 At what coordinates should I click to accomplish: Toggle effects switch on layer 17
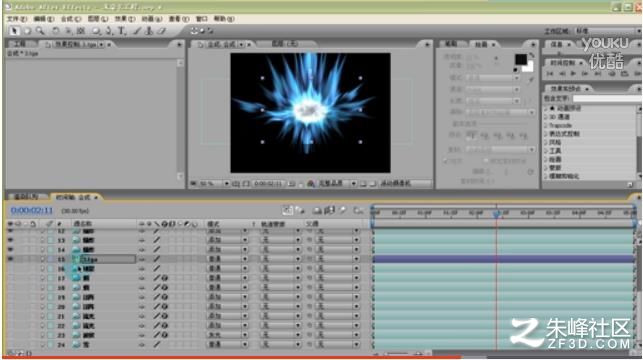[x=164, y=278]
